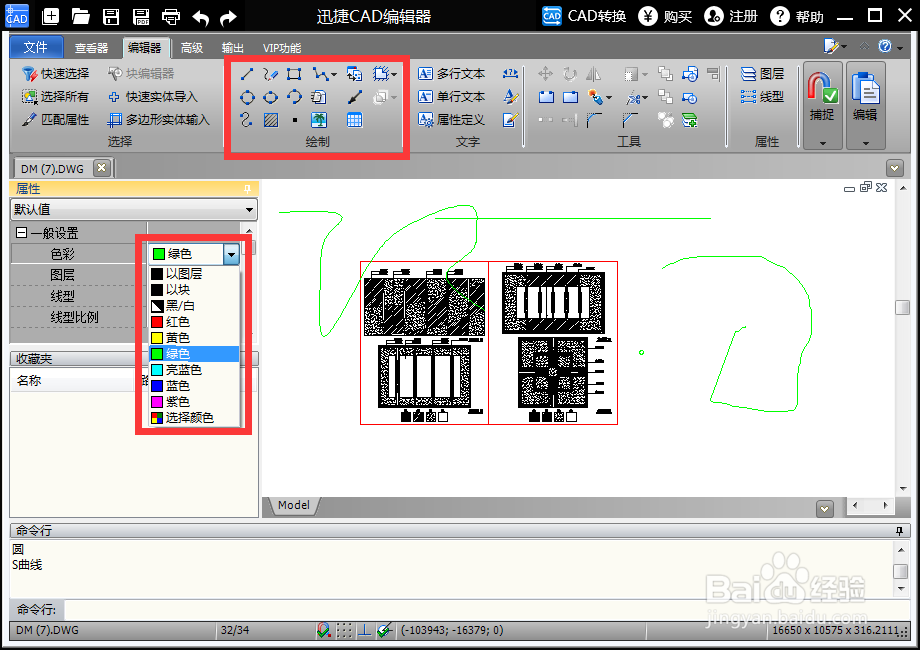The image size is (920, 650).
Task: Collapse the 一般设置 tree section
Action: (x=22, y=233)
